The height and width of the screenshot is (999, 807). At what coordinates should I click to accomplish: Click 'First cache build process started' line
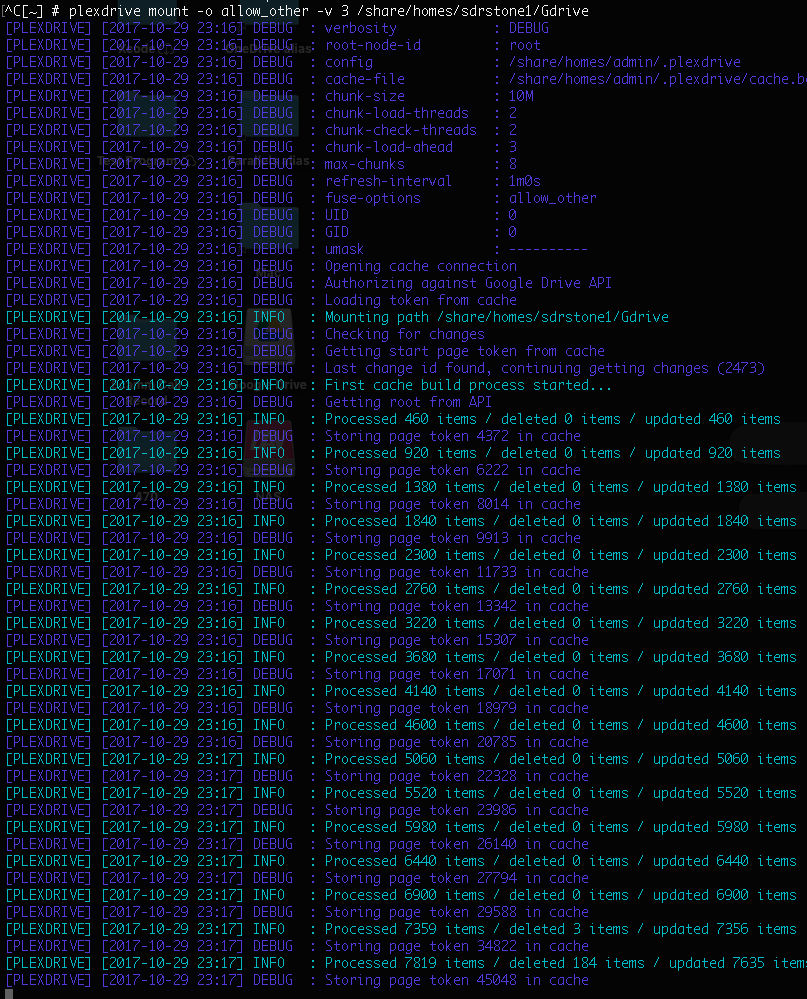[468, 385]
